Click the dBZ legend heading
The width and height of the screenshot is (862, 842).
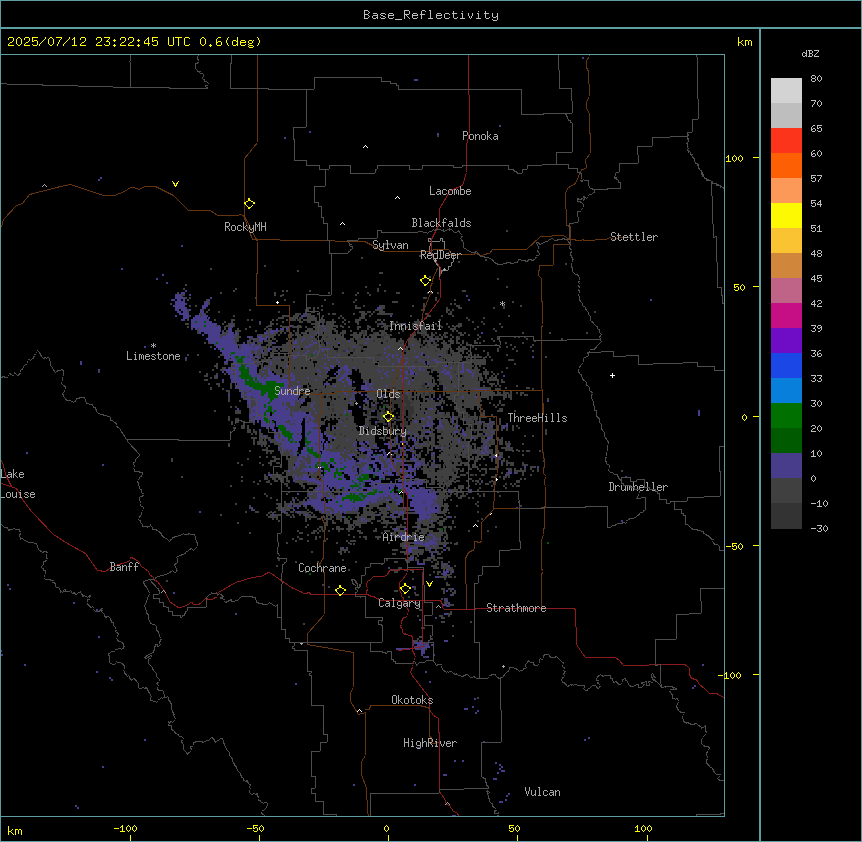(x=810, y=53)
